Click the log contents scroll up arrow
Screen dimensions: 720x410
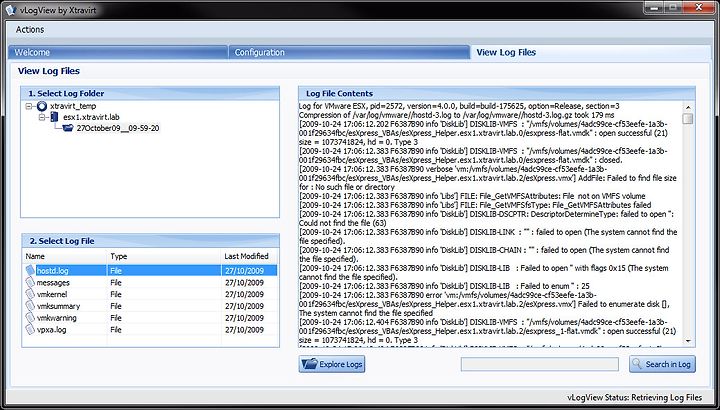click(688, 106)
